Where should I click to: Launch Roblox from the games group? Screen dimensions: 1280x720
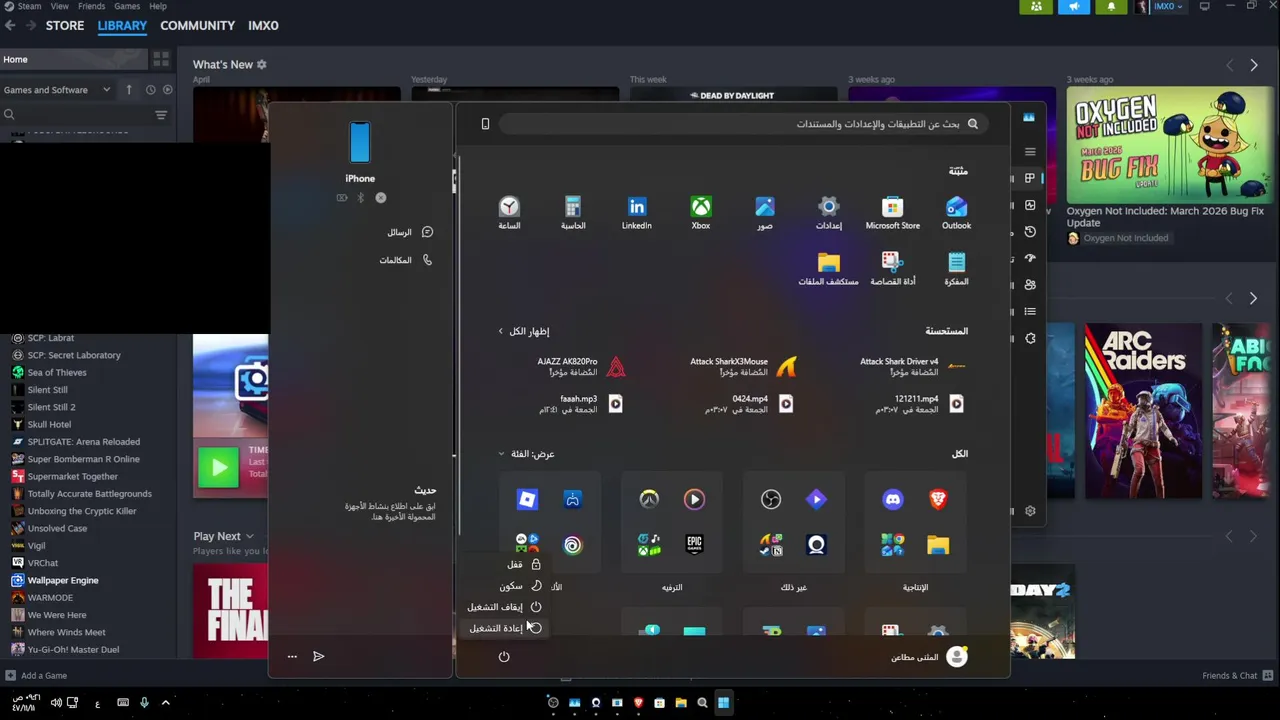pyautogui.click(x=527, y=499)
